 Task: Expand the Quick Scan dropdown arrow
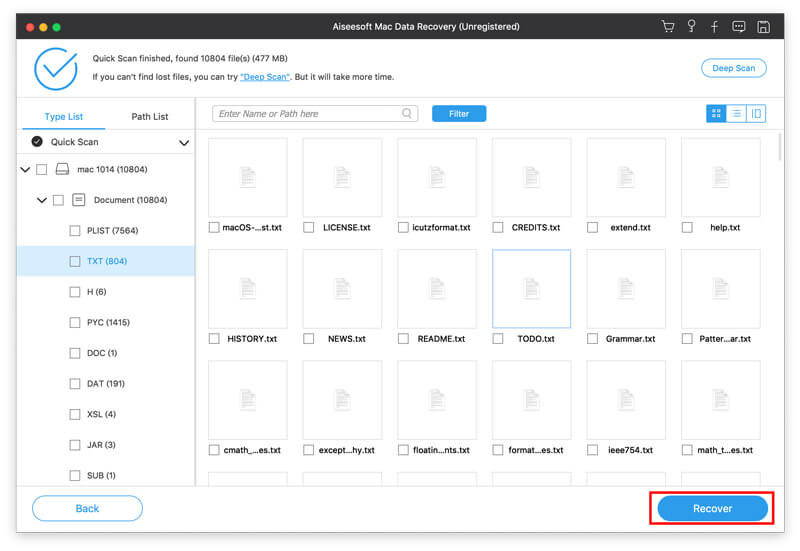click(x=184, y=143)
